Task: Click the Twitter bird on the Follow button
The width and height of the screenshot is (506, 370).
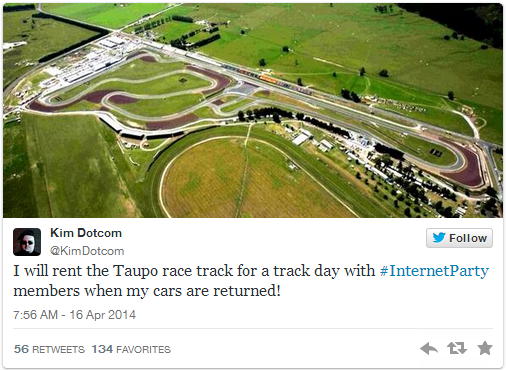Action: click(x=439, y=238)
